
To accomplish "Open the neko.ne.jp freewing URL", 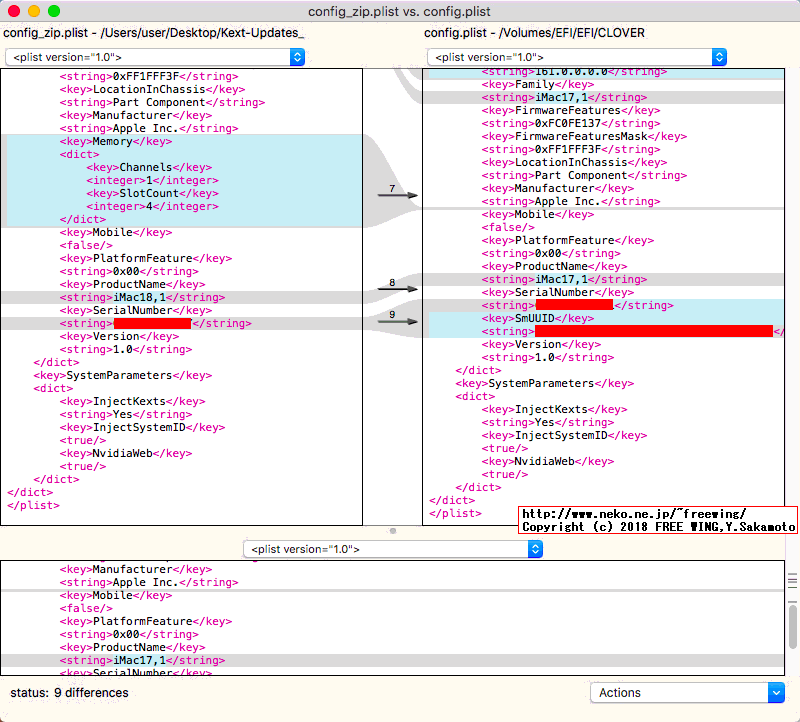I will (633, 513).
